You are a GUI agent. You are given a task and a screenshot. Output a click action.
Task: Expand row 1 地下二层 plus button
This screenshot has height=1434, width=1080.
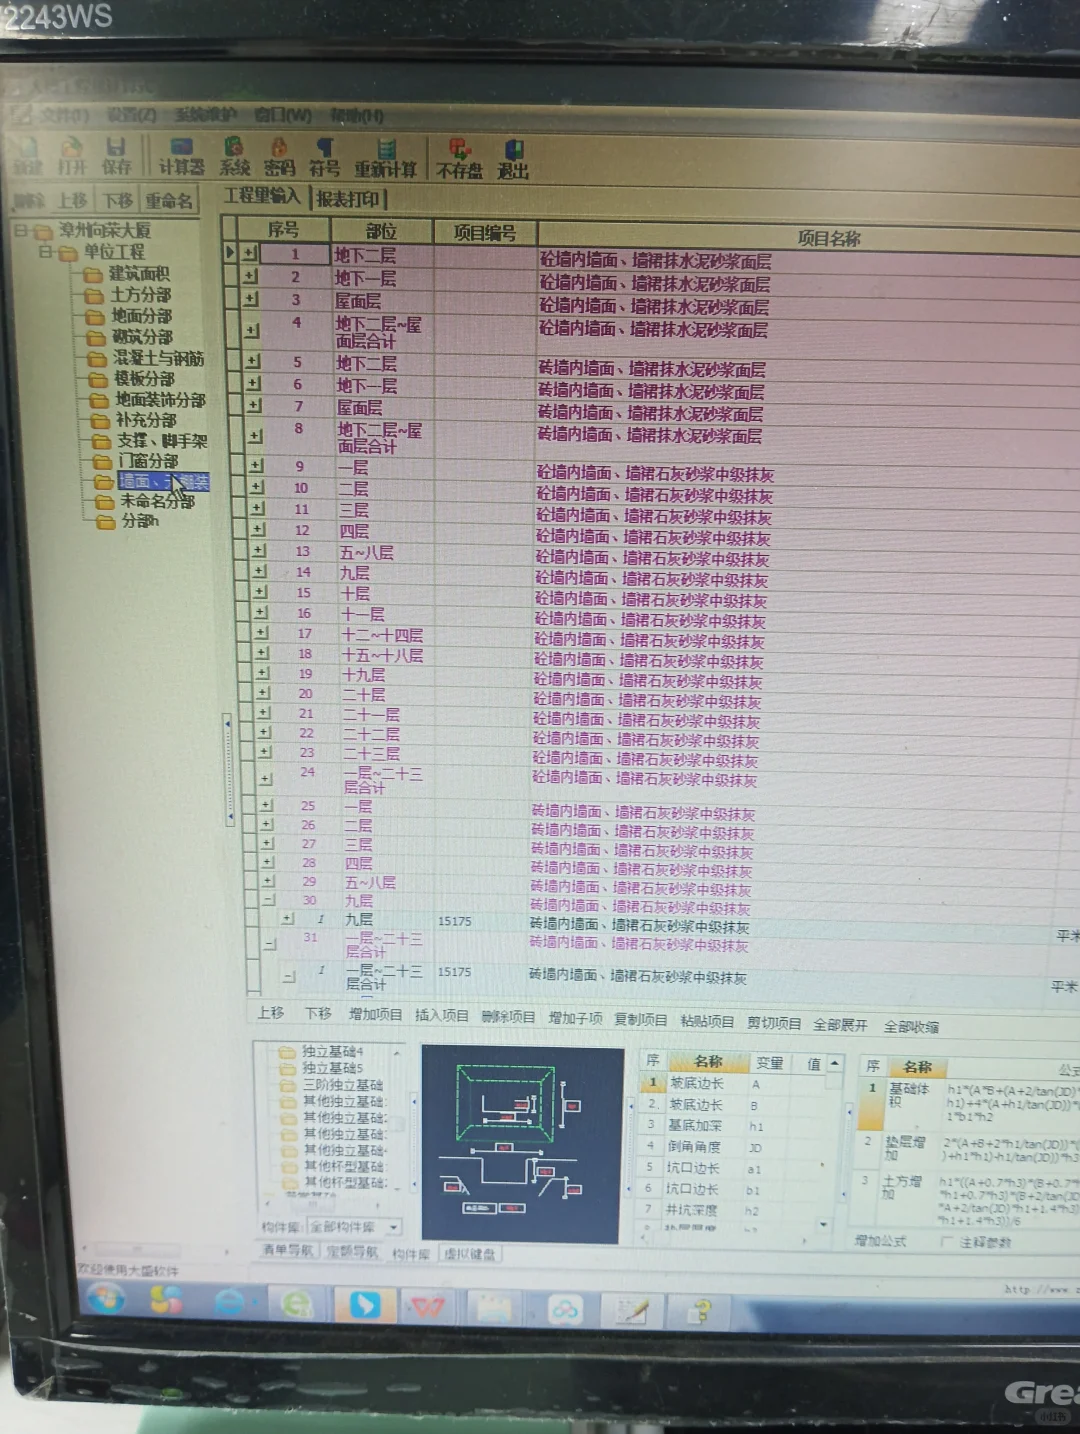[250, 253]
